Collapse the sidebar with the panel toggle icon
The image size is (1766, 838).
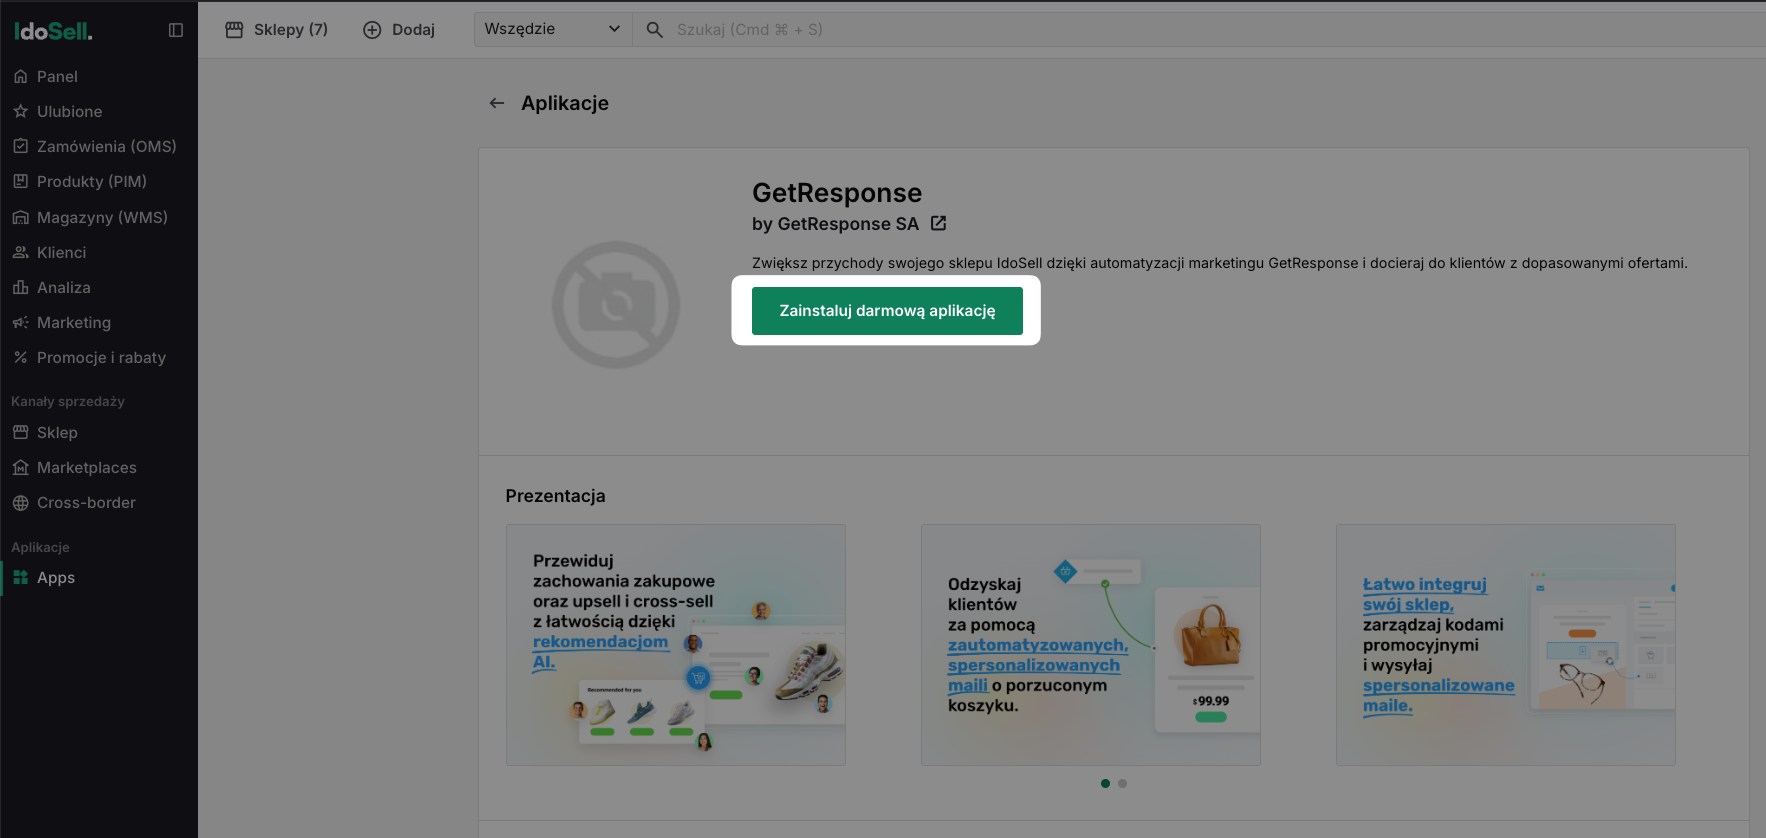(176, 30)
